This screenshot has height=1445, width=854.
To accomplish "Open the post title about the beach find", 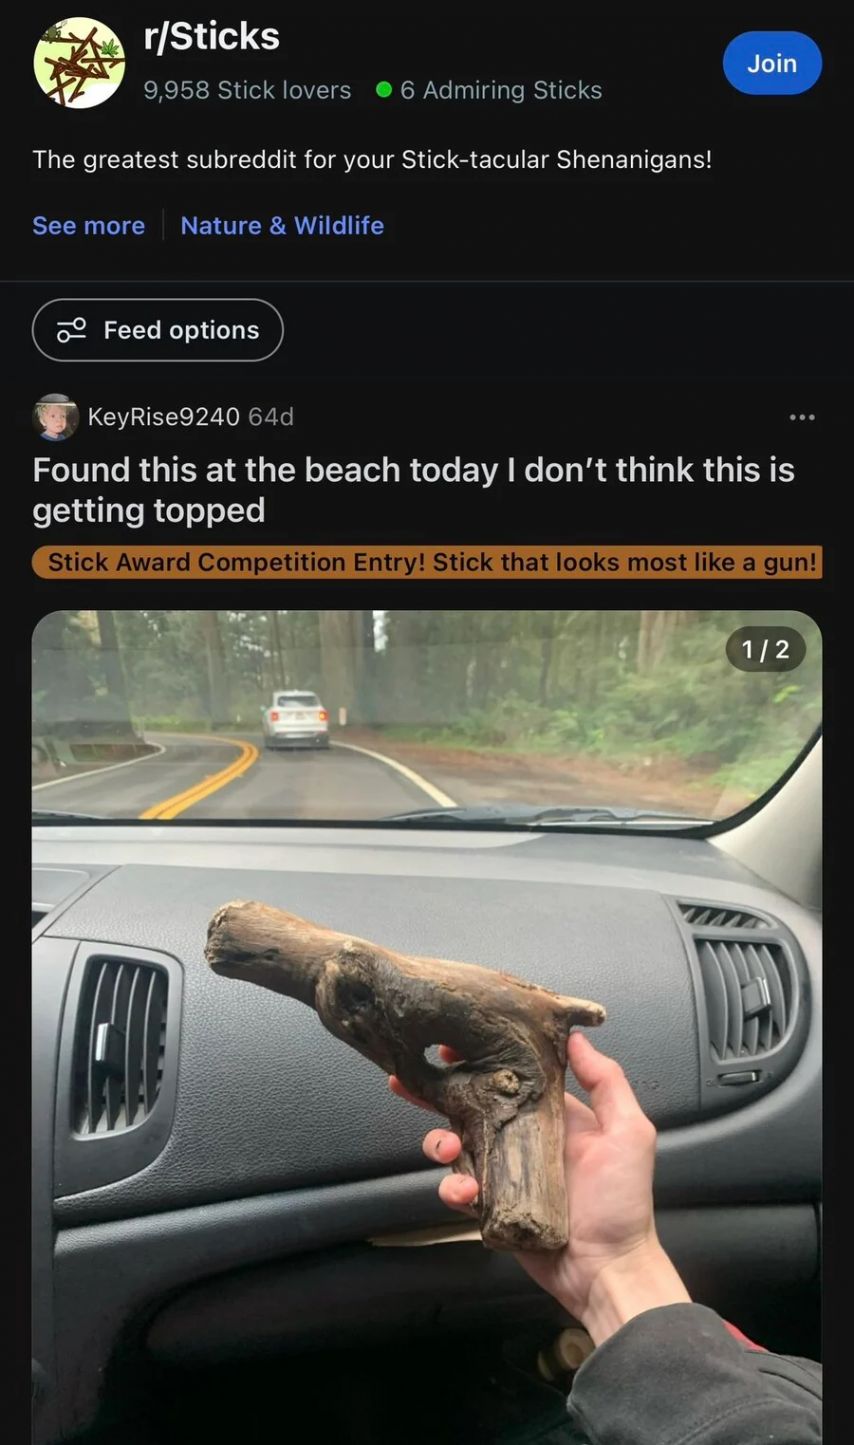I will point(413,490).
